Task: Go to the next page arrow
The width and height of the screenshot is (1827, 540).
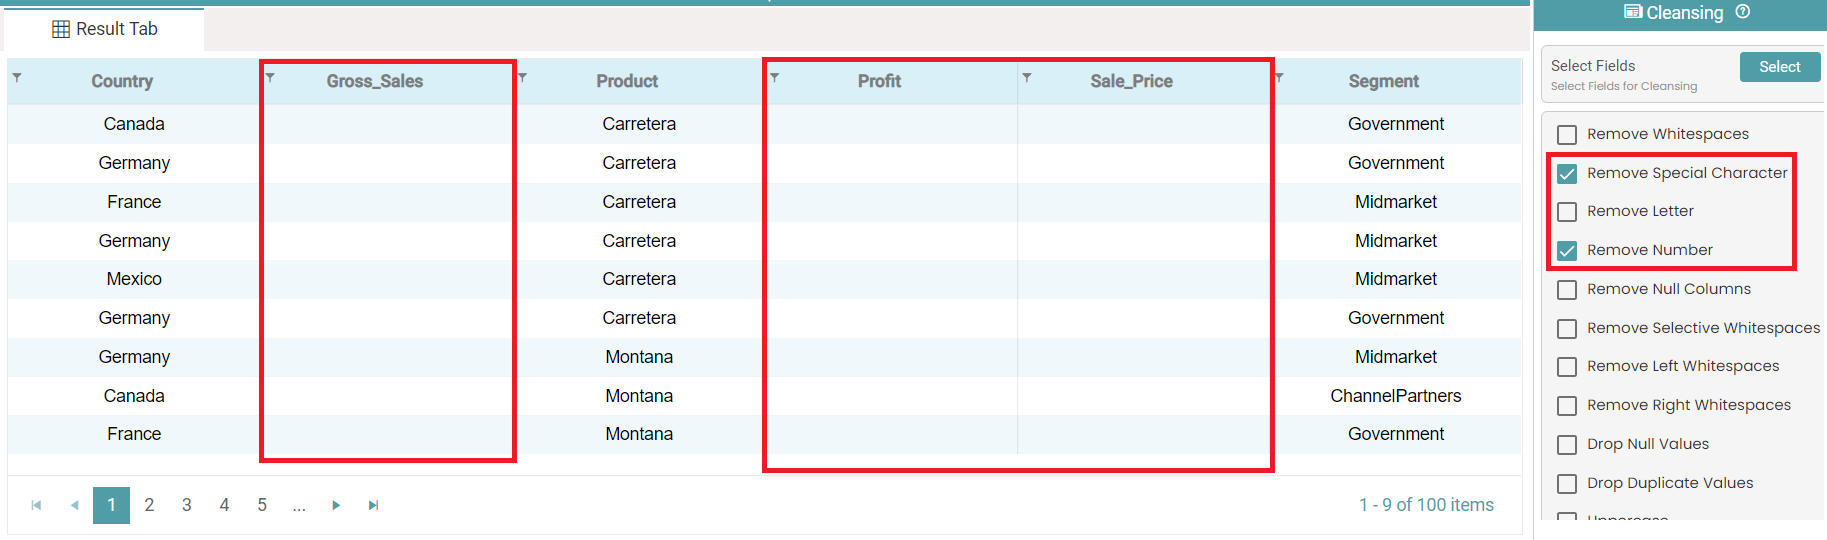Action: [336, 506]
